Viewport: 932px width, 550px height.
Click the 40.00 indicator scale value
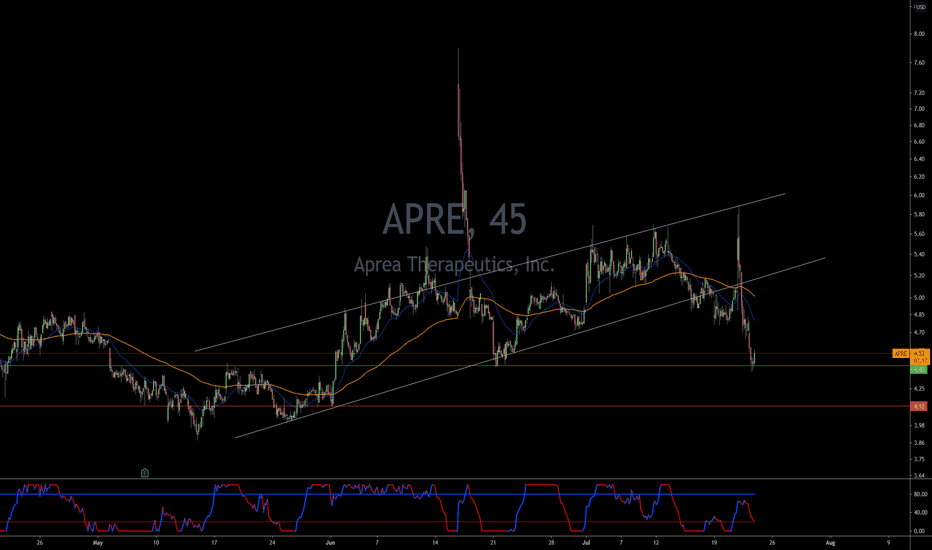(920, 513)
